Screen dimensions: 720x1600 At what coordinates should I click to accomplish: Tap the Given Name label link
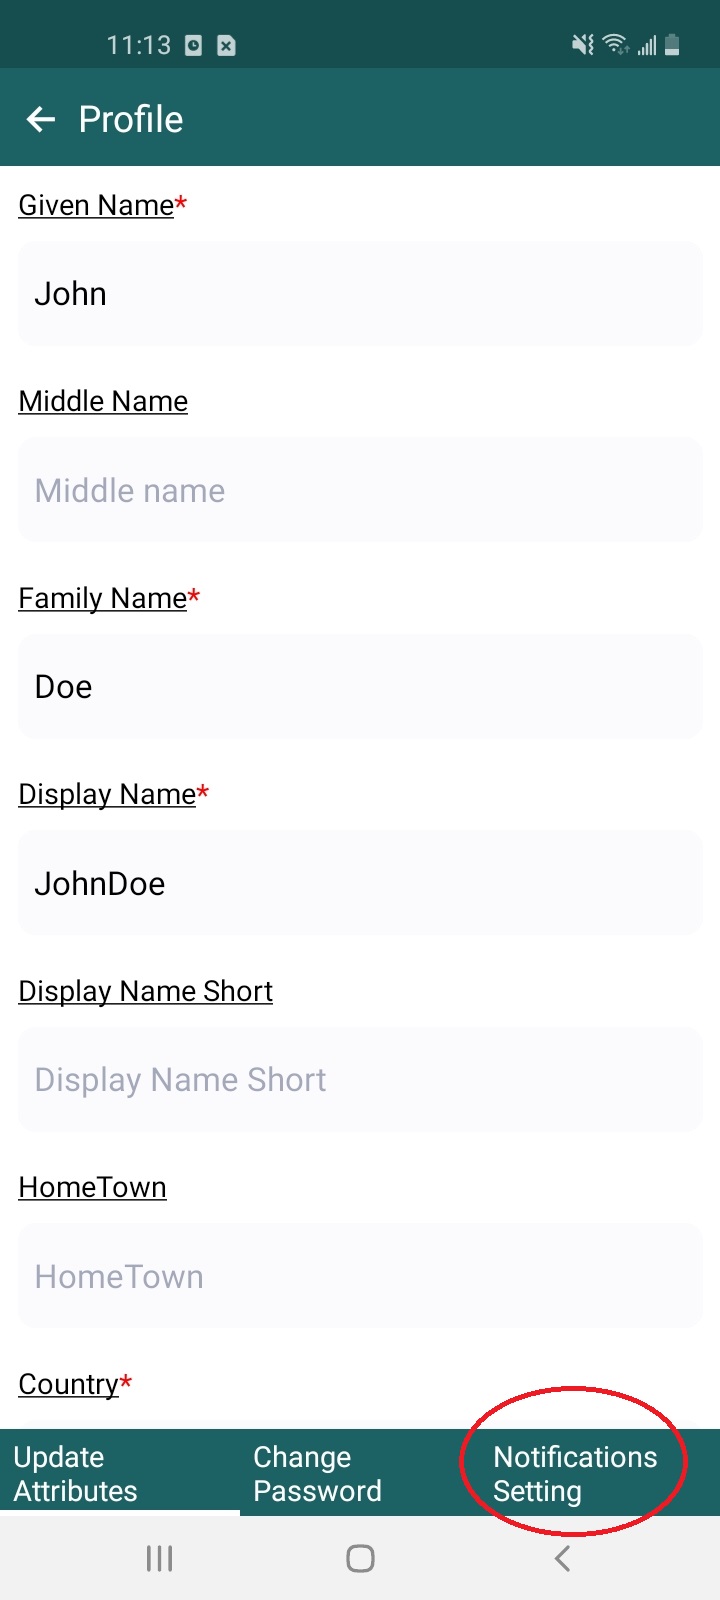click(95, 205)
